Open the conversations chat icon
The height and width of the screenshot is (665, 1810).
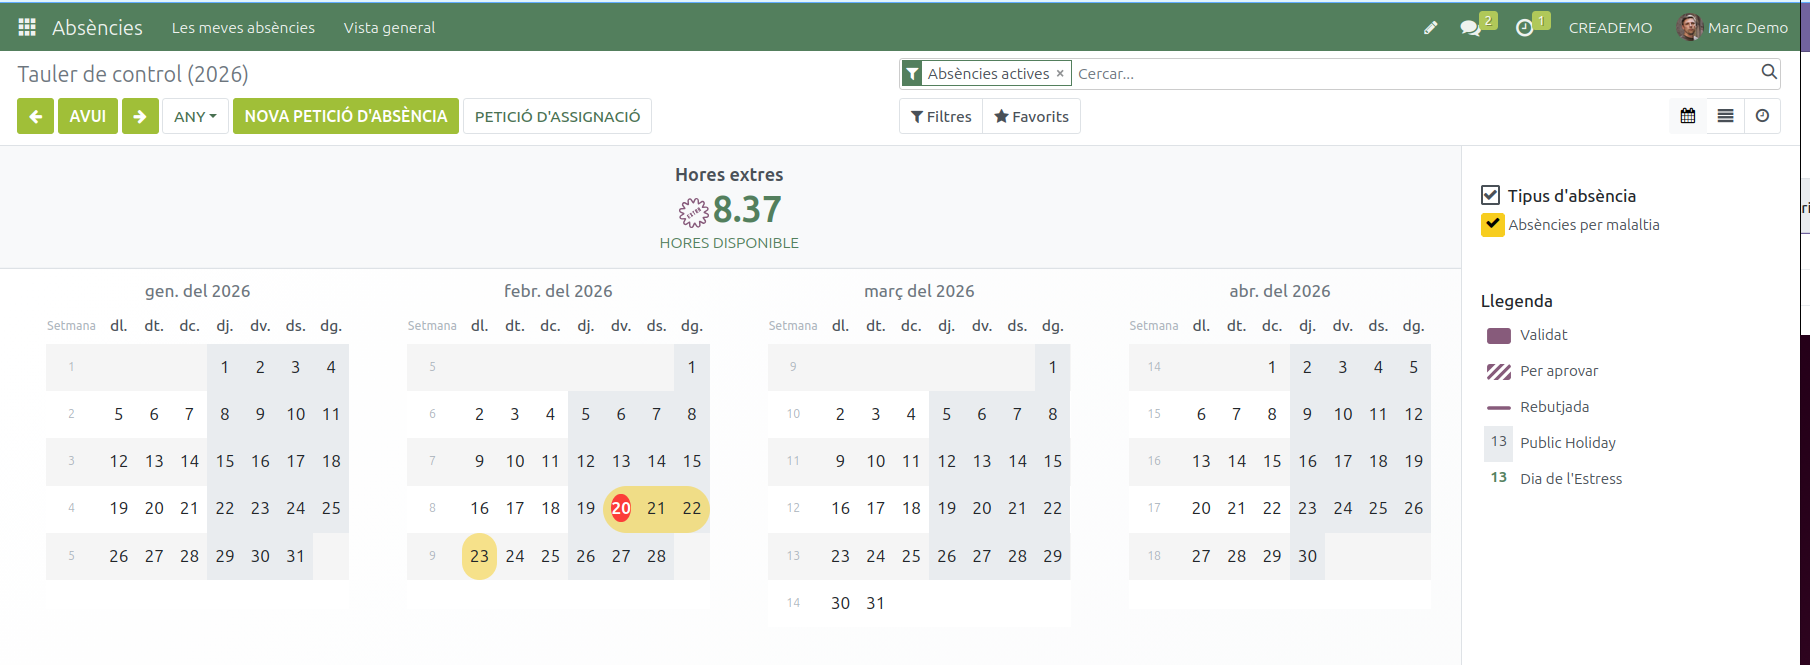pyautogui.click(x=1470, y=28)
